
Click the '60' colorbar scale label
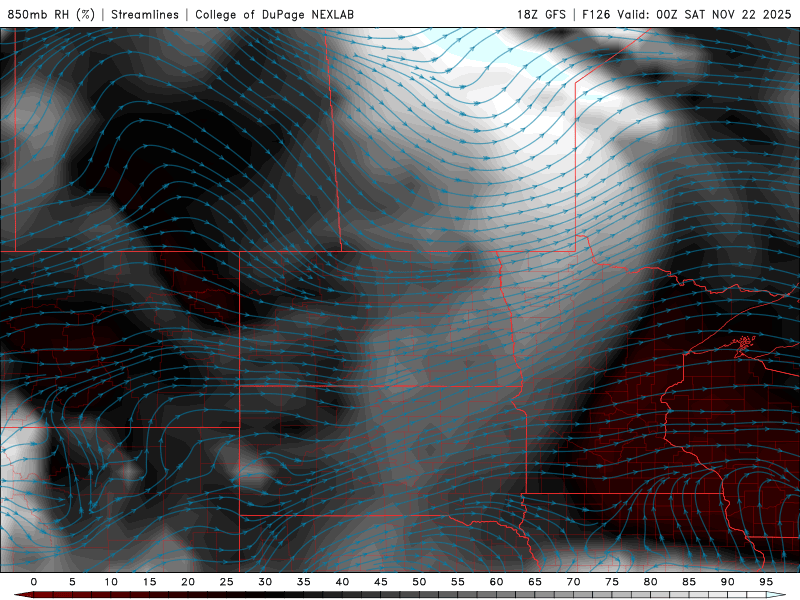496,582
